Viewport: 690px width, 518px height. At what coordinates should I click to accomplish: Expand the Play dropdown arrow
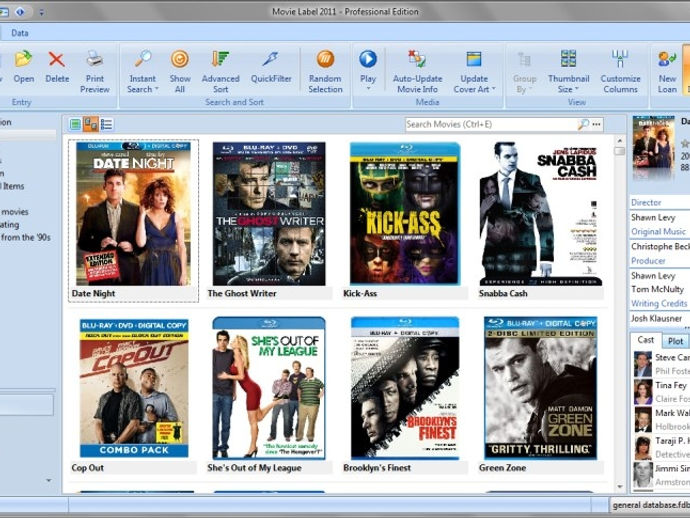click(368, 89)
